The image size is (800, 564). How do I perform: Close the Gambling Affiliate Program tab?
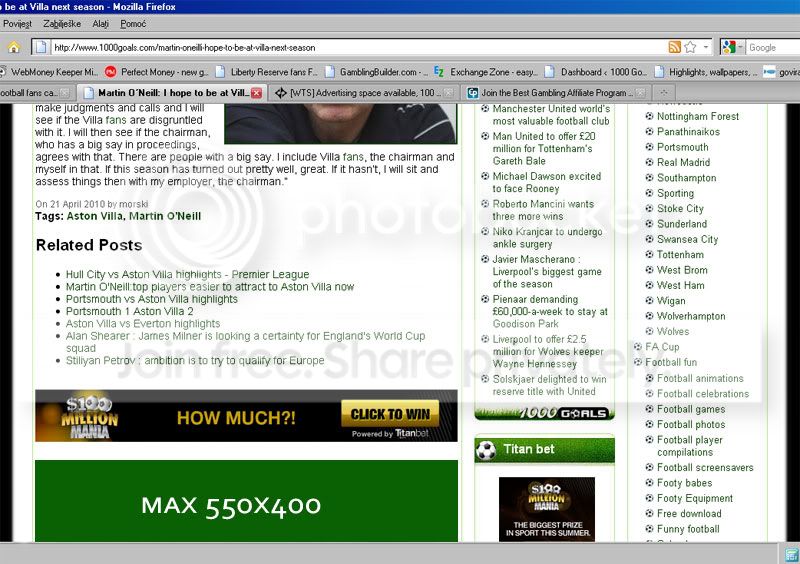641,93
